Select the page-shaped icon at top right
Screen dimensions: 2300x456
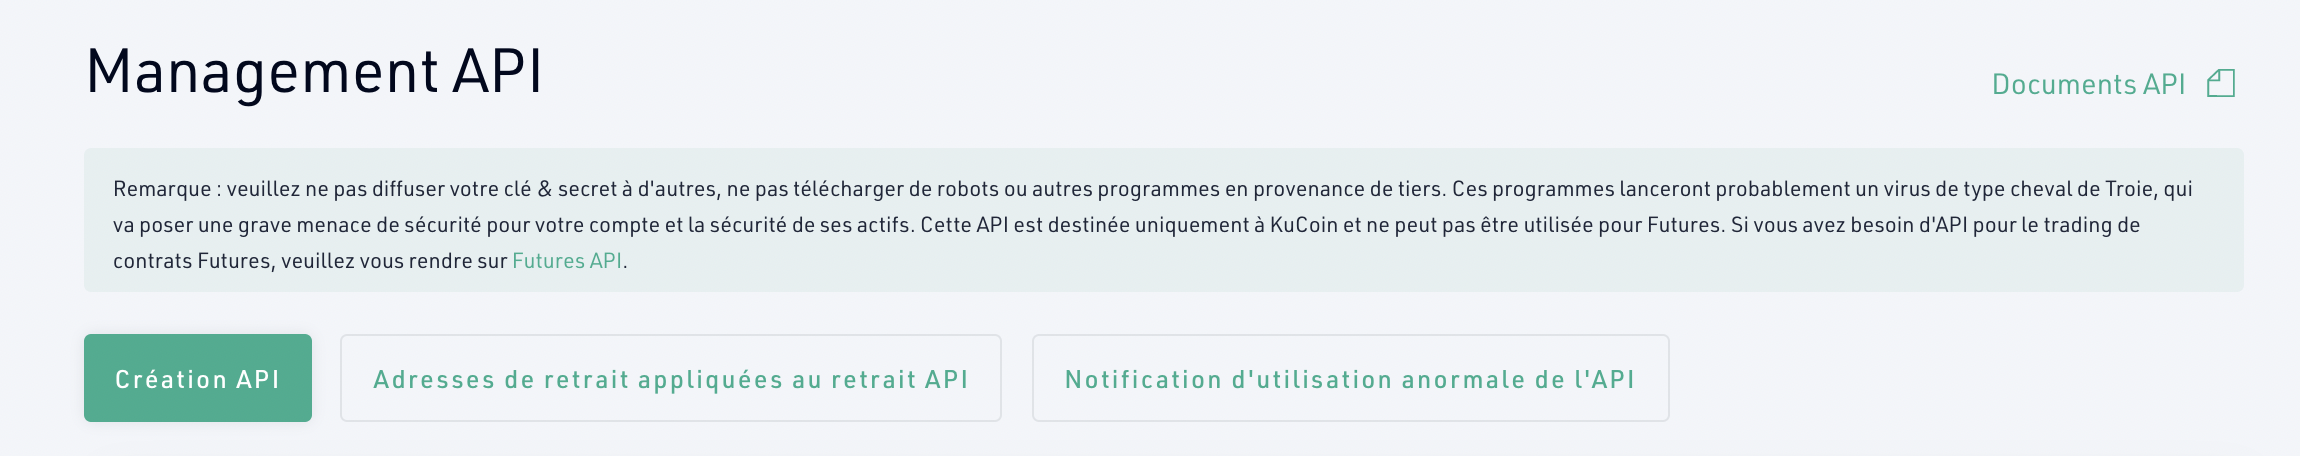click(x=2221, y=83)
